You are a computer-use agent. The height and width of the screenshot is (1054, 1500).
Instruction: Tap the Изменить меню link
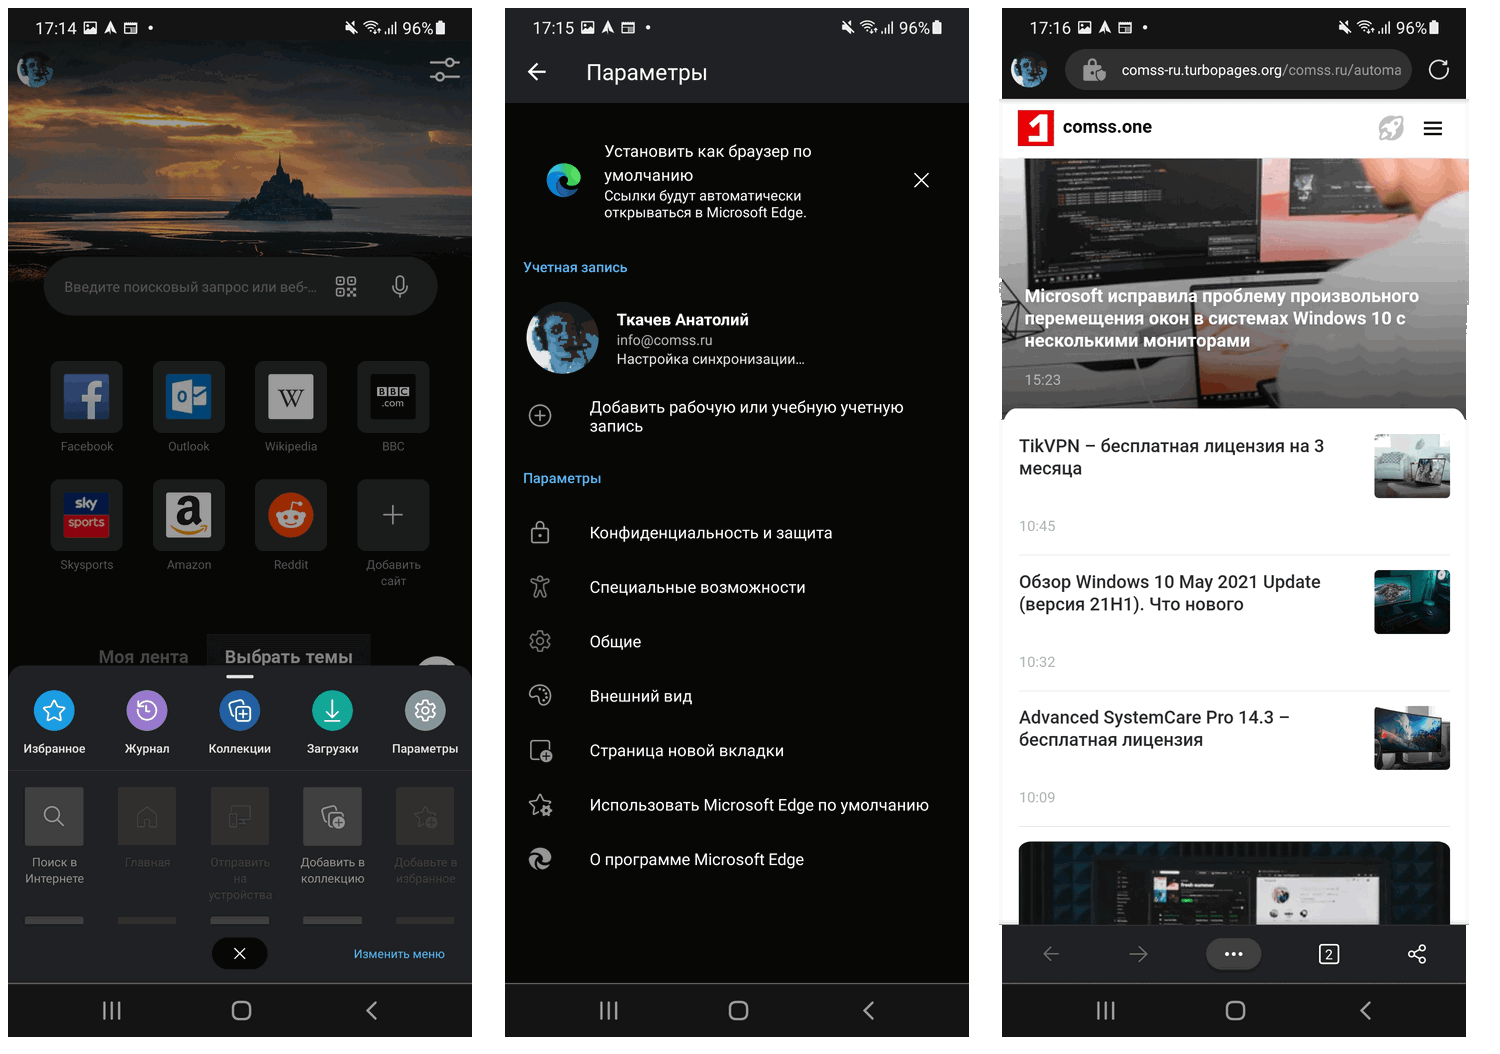pyautogui.click(x=399, y=954)
